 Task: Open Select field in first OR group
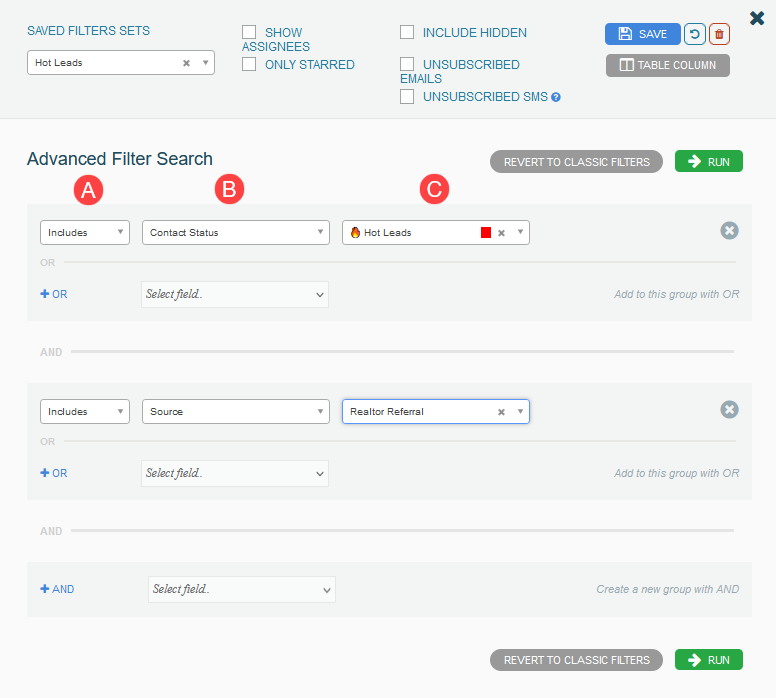[x=235, y=295]
